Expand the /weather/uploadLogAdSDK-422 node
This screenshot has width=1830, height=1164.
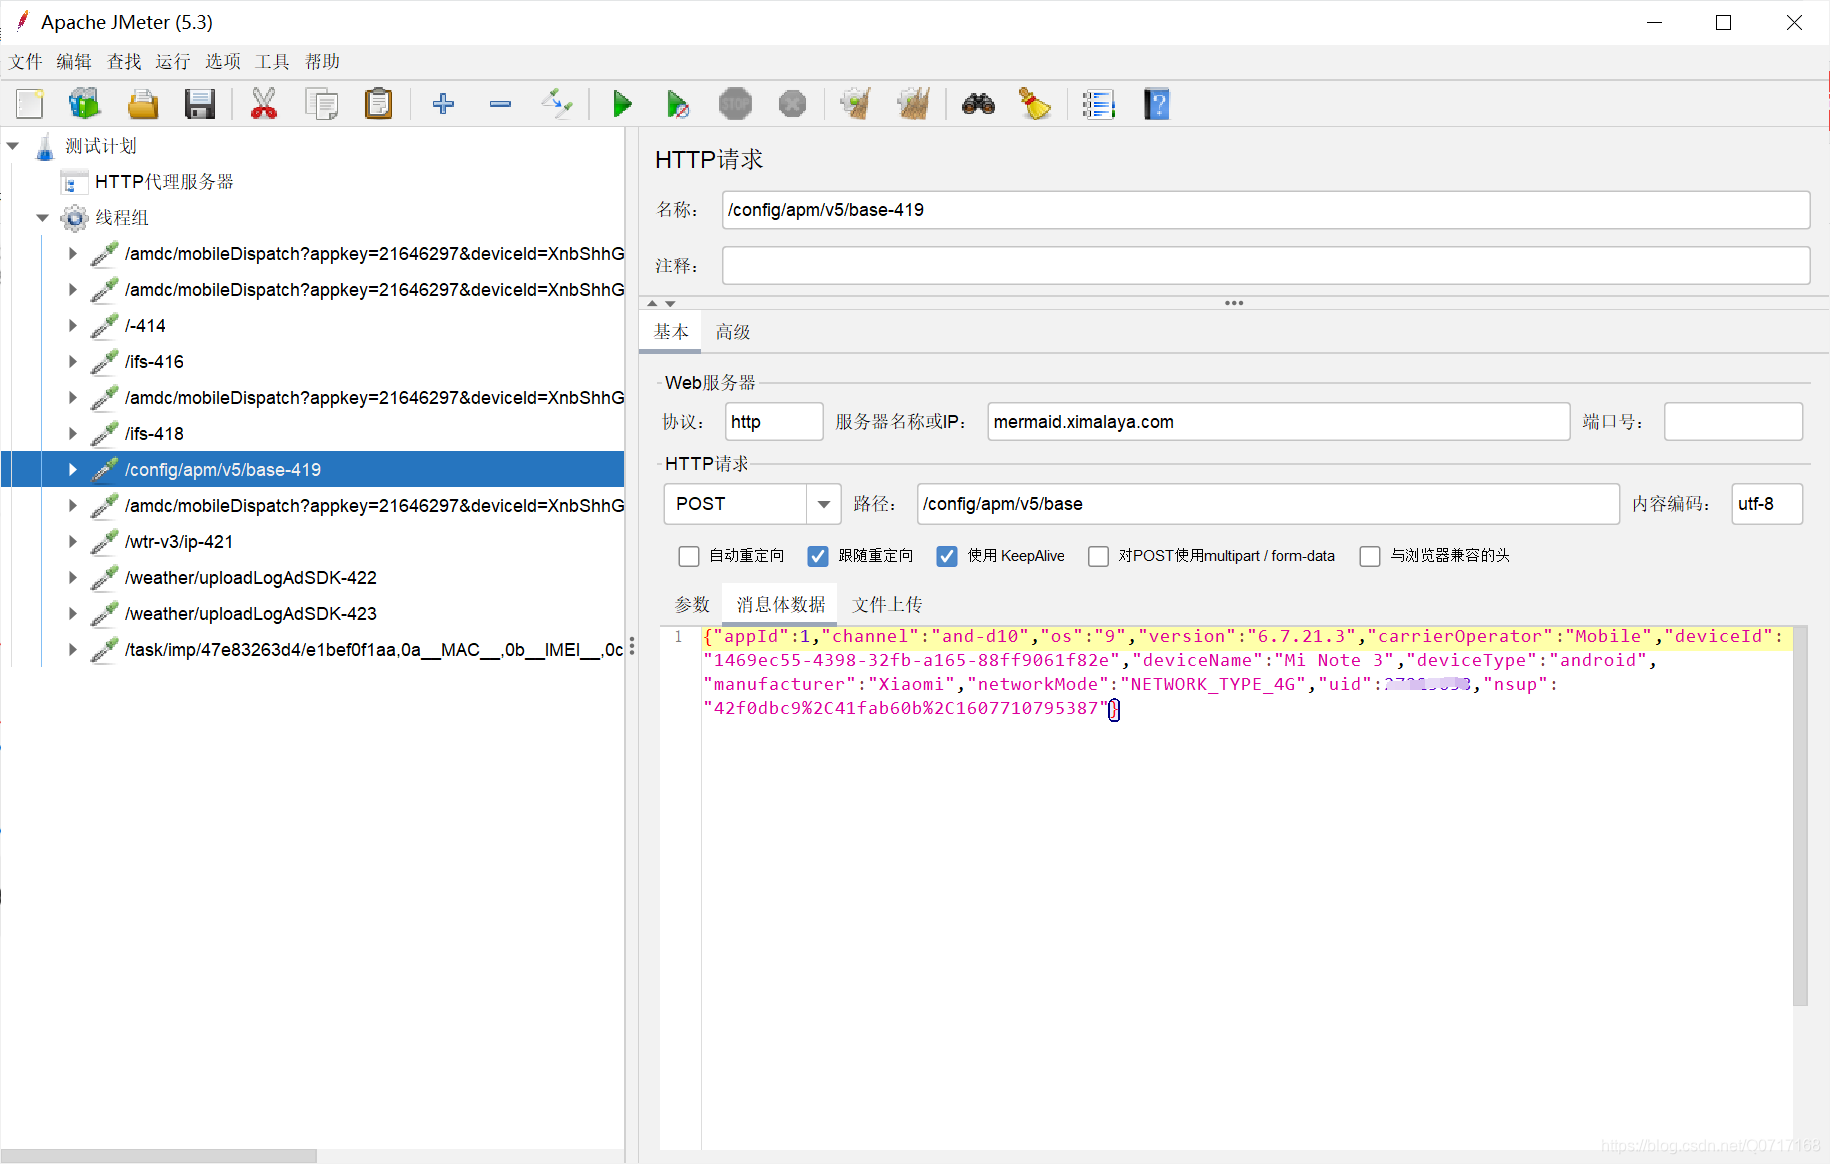tap(72, 578)
